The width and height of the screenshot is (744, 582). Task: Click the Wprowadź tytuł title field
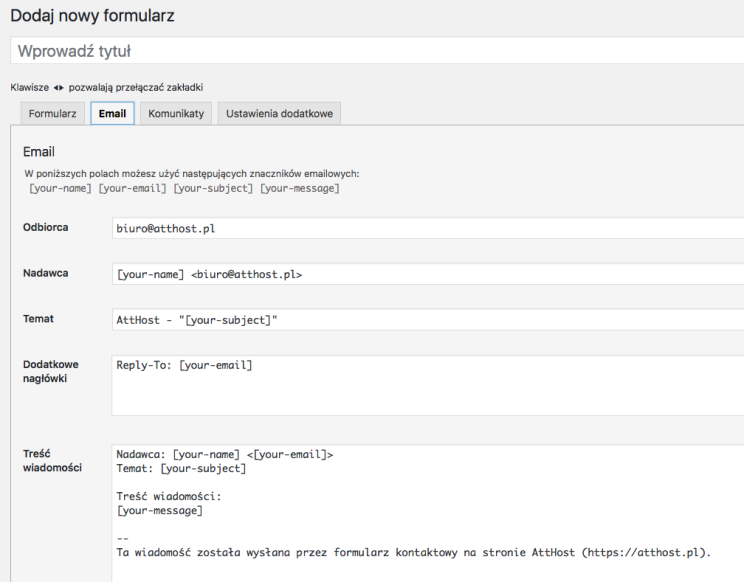coord(377,50)
